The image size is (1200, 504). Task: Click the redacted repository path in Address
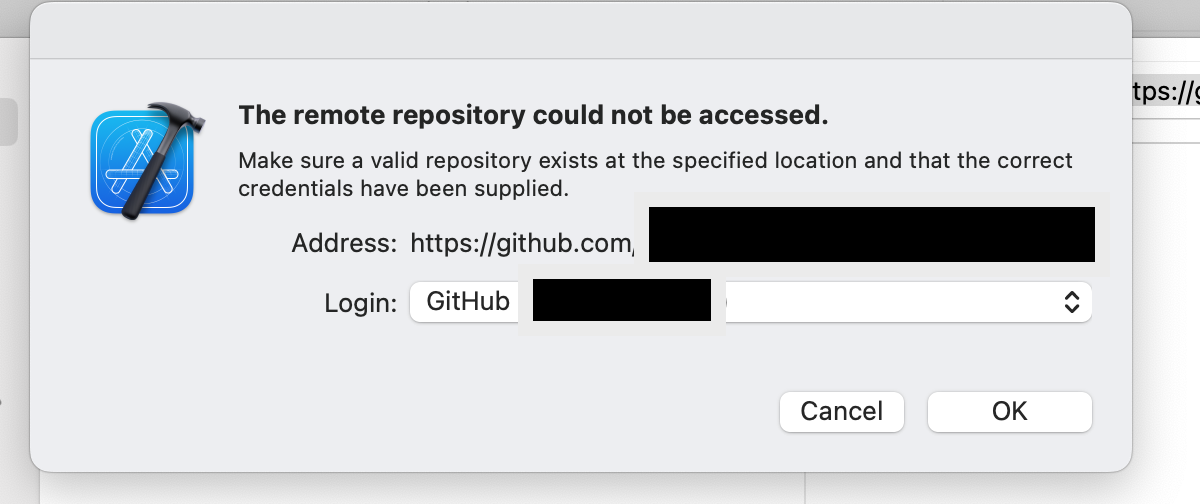(x=870, y=234)
